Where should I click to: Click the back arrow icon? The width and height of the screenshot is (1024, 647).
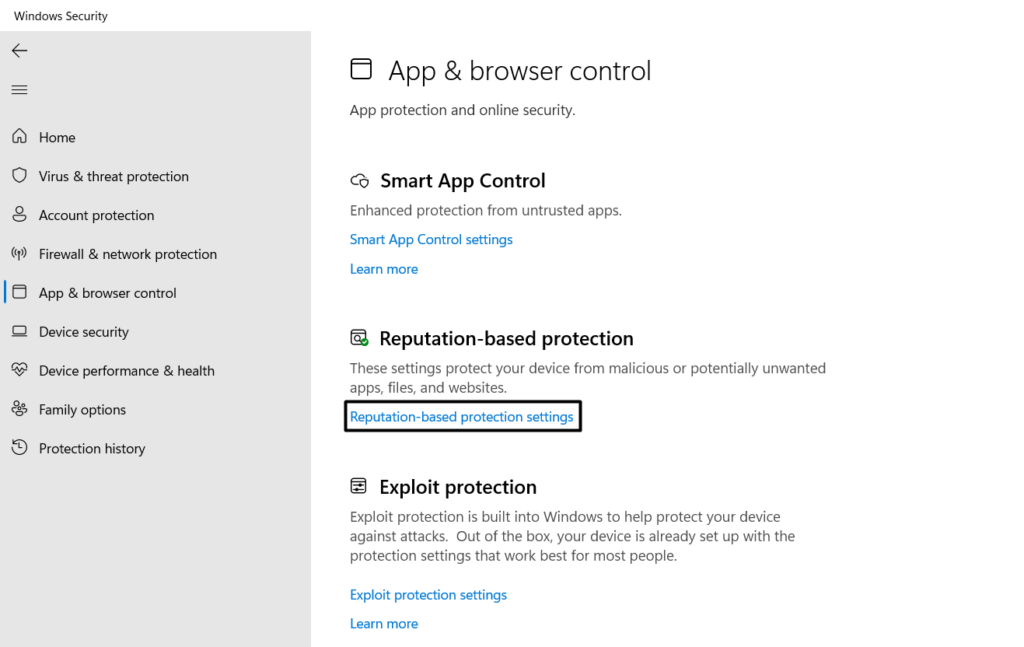pos(19,51)
